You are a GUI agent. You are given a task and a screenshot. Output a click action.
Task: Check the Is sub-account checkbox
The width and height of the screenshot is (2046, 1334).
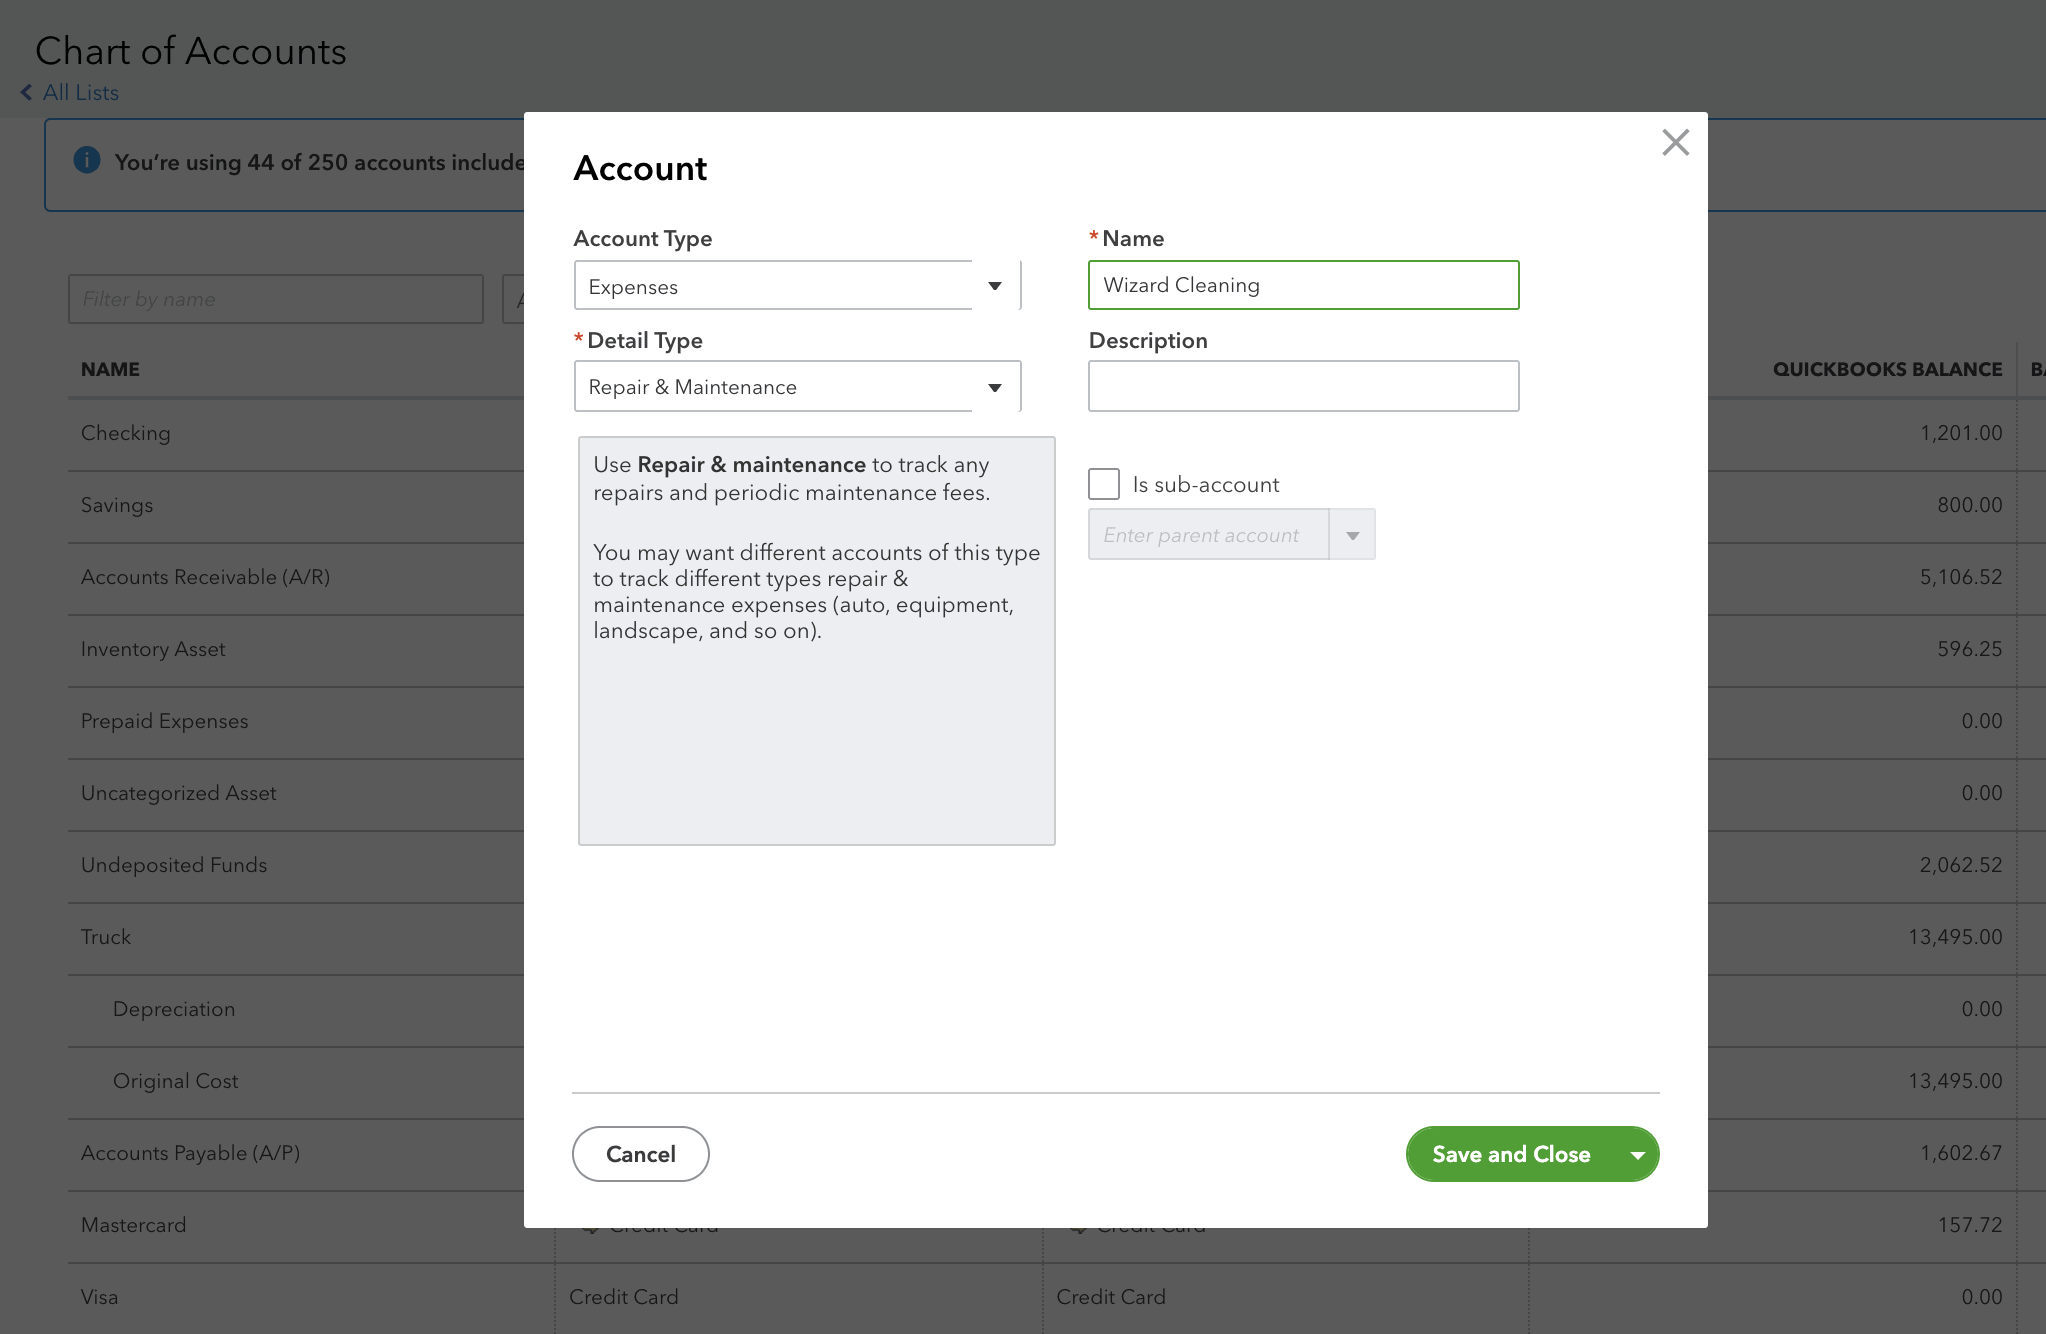point(1104,484)
